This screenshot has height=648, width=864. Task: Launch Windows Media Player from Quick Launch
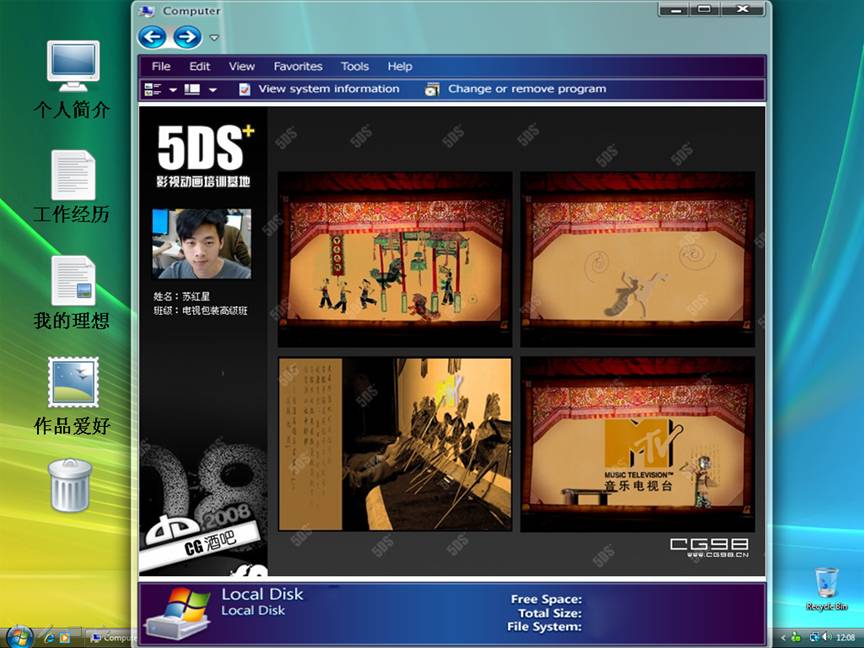pos(64,638)
